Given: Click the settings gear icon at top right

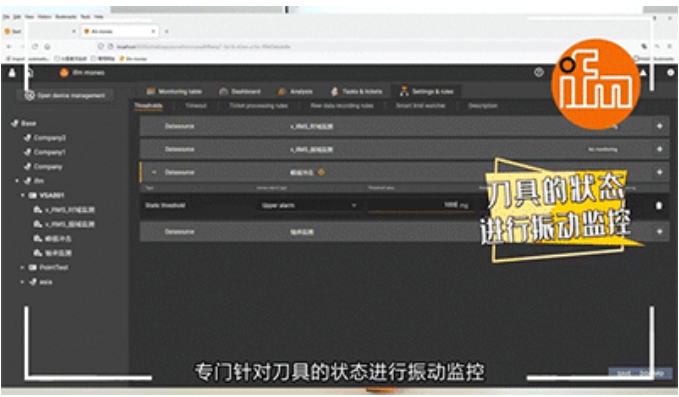Looking at the screenshot, I should pos(670,72).
